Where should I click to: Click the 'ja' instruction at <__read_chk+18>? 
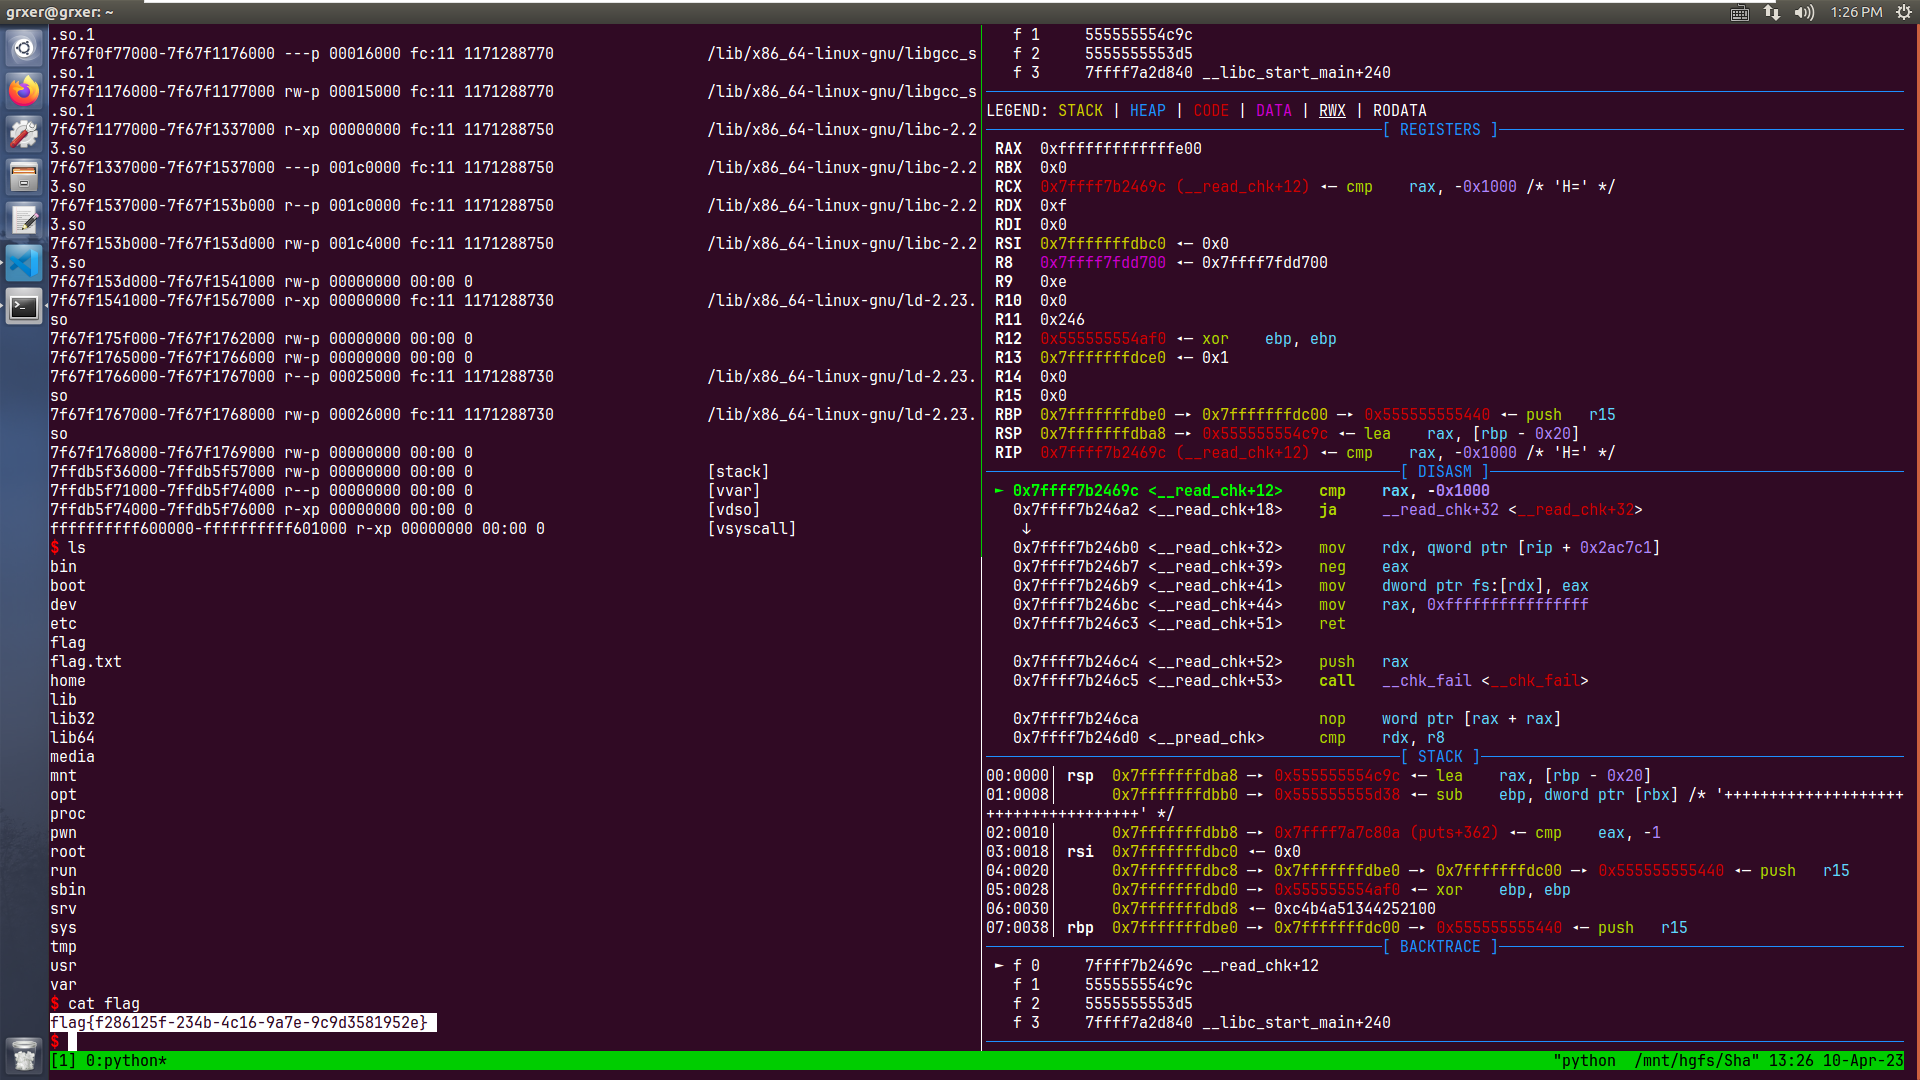(x=1328, y=510)
